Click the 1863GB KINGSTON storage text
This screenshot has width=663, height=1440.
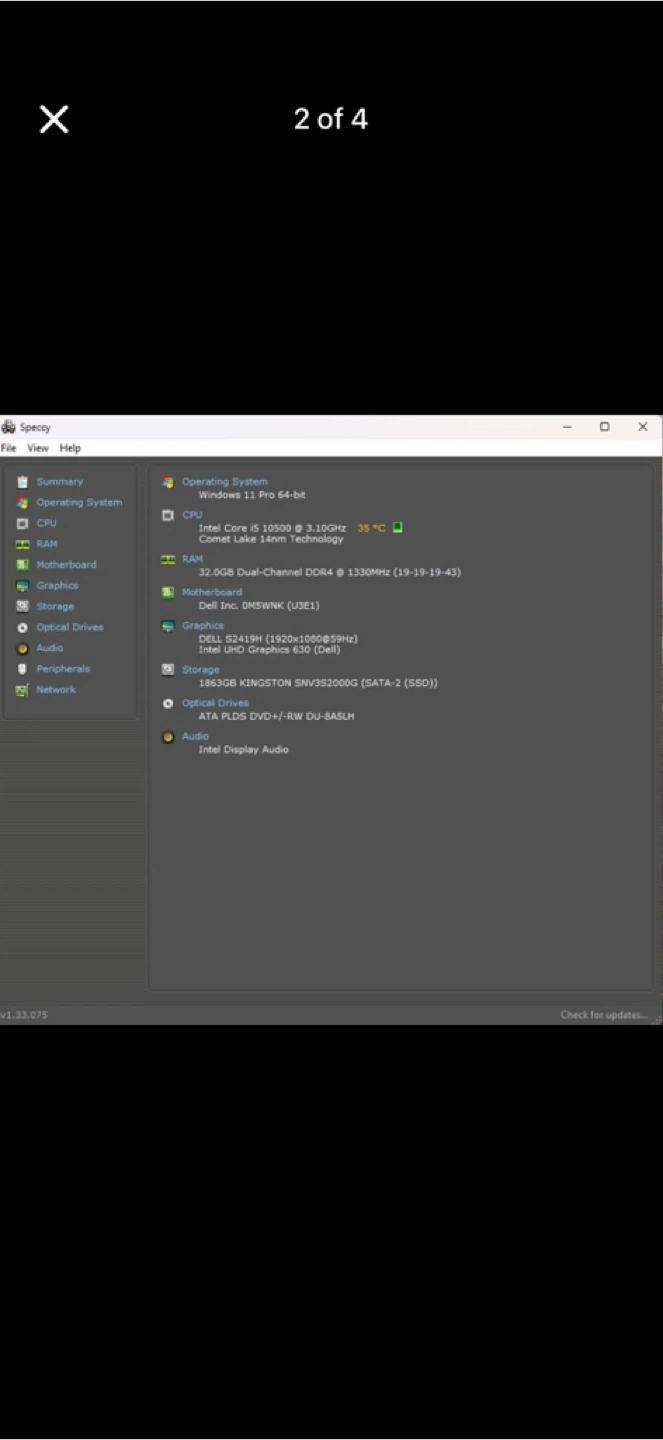317,683
